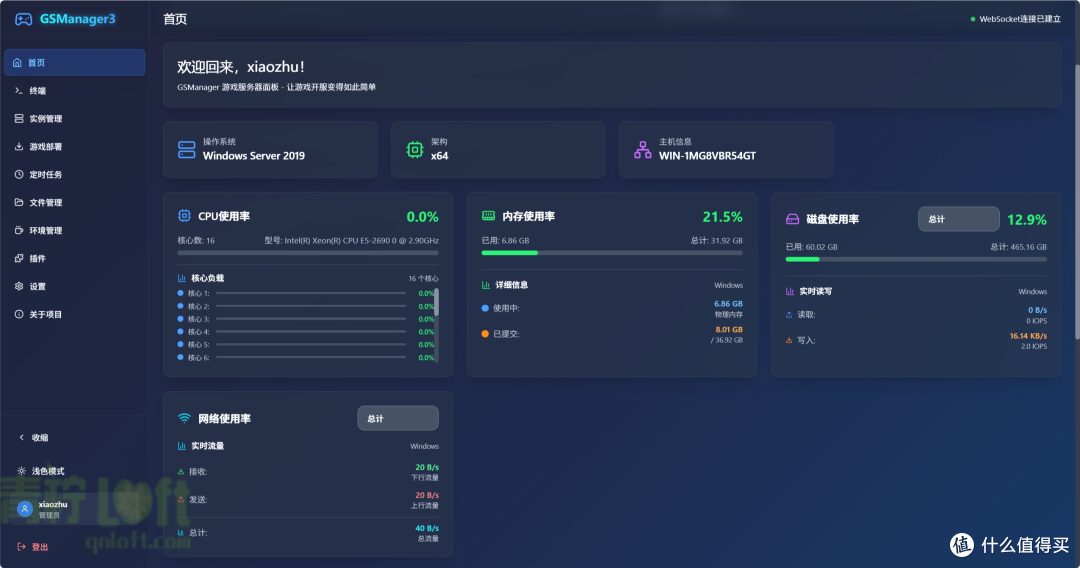The image size is (1080, 568).
Task: Select 定时任务 scheduled tasks
Action: tap(74, 175)
